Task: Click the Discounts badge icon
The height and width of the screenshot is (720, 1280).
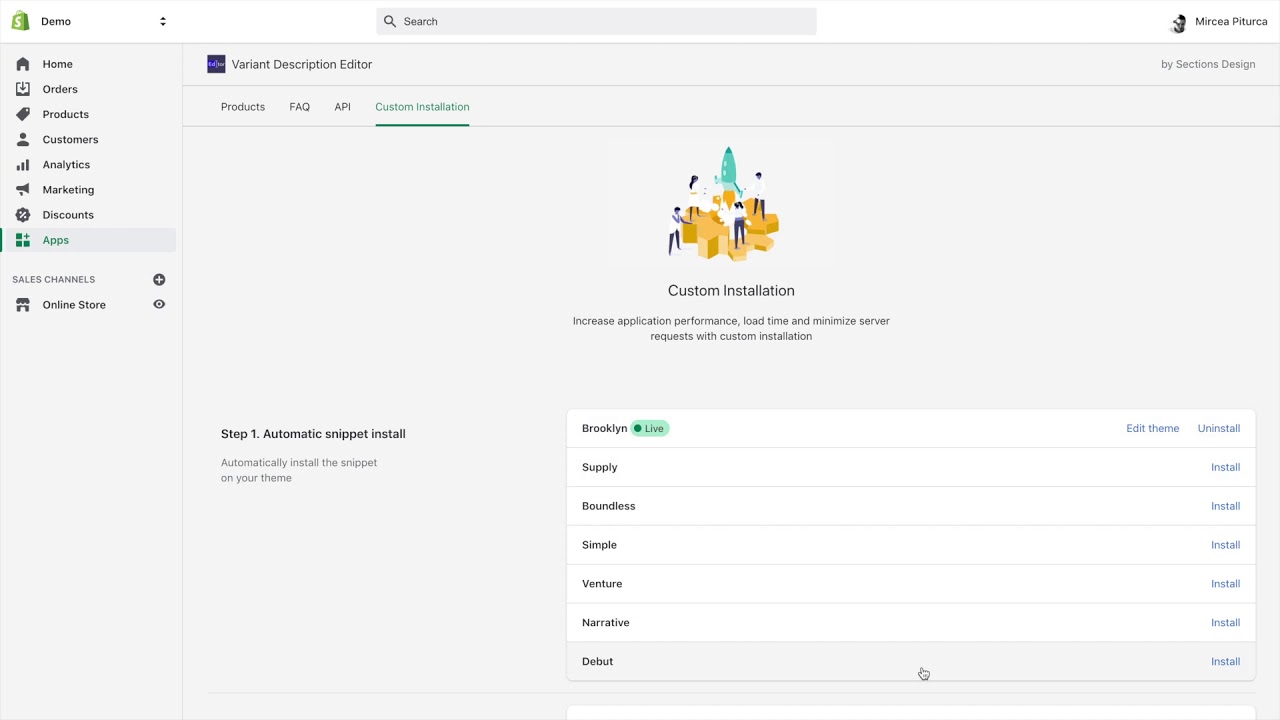Action: tap(23, 215)
